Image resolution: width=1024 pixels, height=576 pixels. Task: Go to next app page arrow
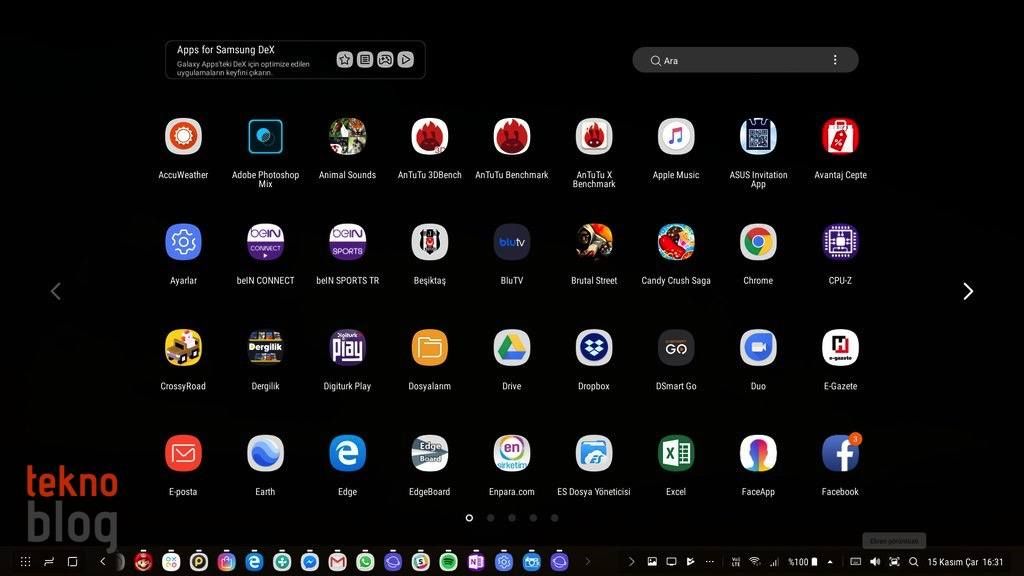tap(967, 291)
